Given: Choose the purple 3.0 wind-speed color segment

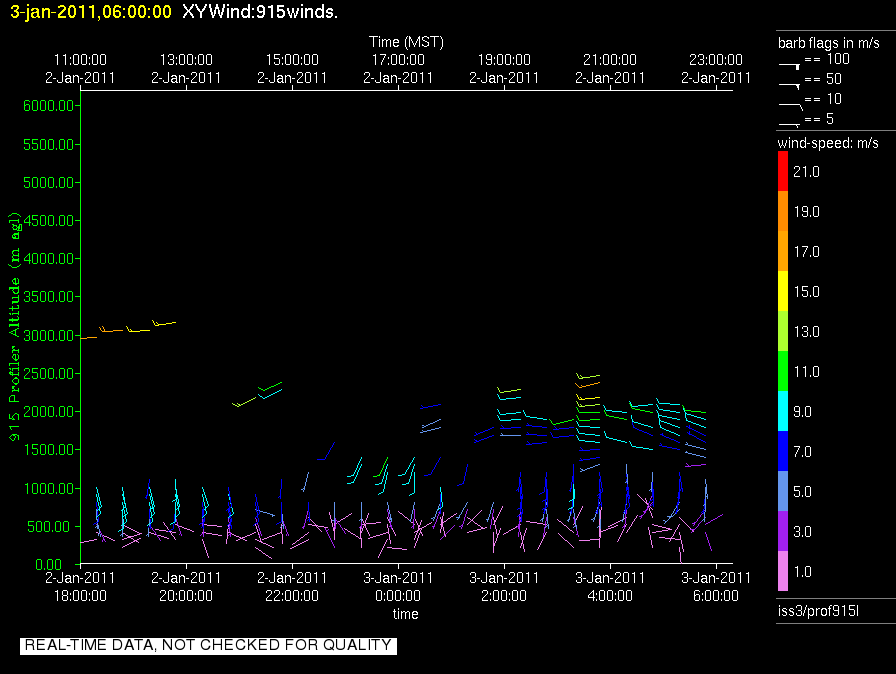Looking at the screenshot, I should click(784, 532).
